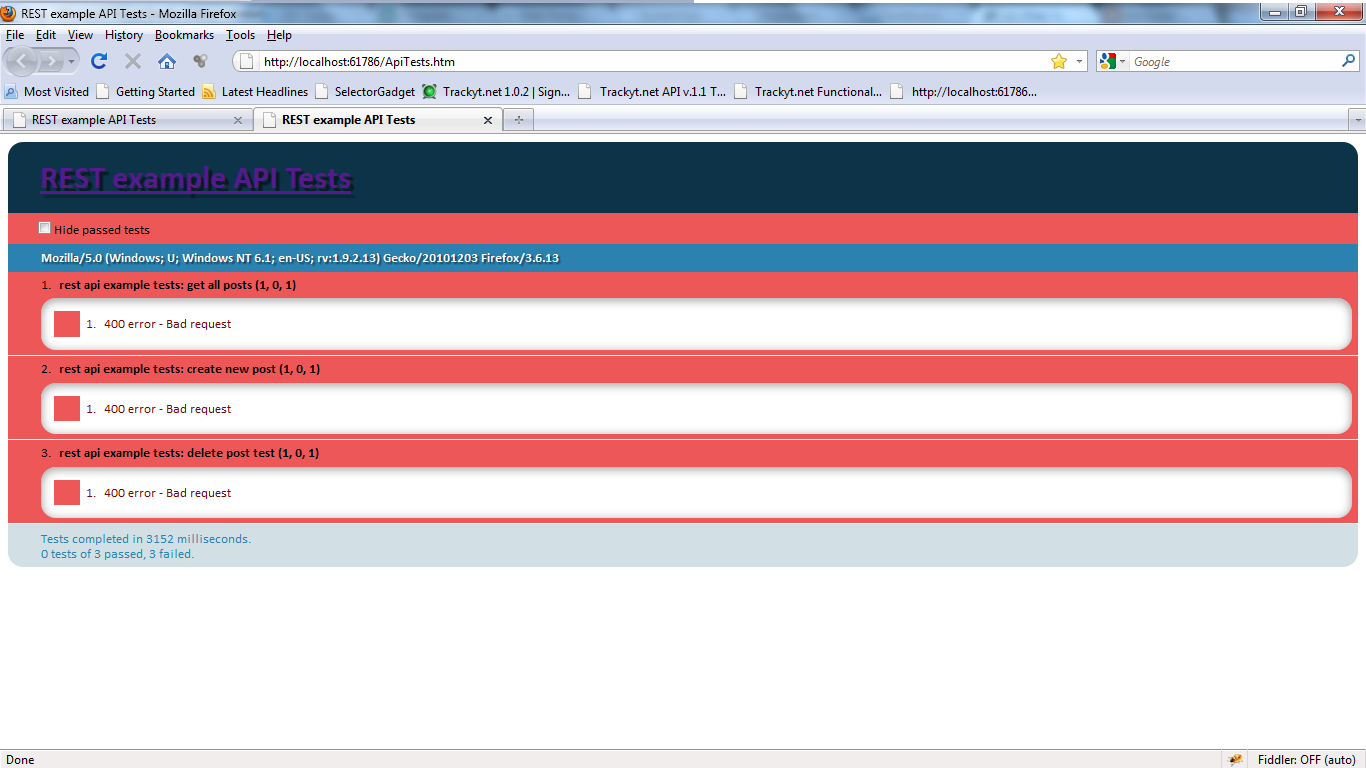Click the localhost ApiTests.htm address field
1366x768 pixels.
[652, 62]
